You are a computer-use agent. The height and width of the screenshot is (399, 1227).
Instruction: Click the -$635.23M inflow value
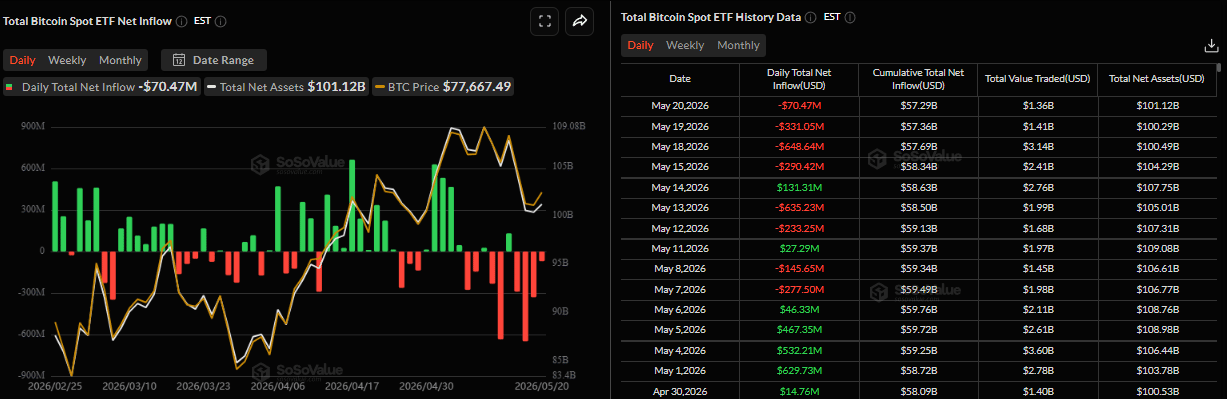tap(799, 207)
